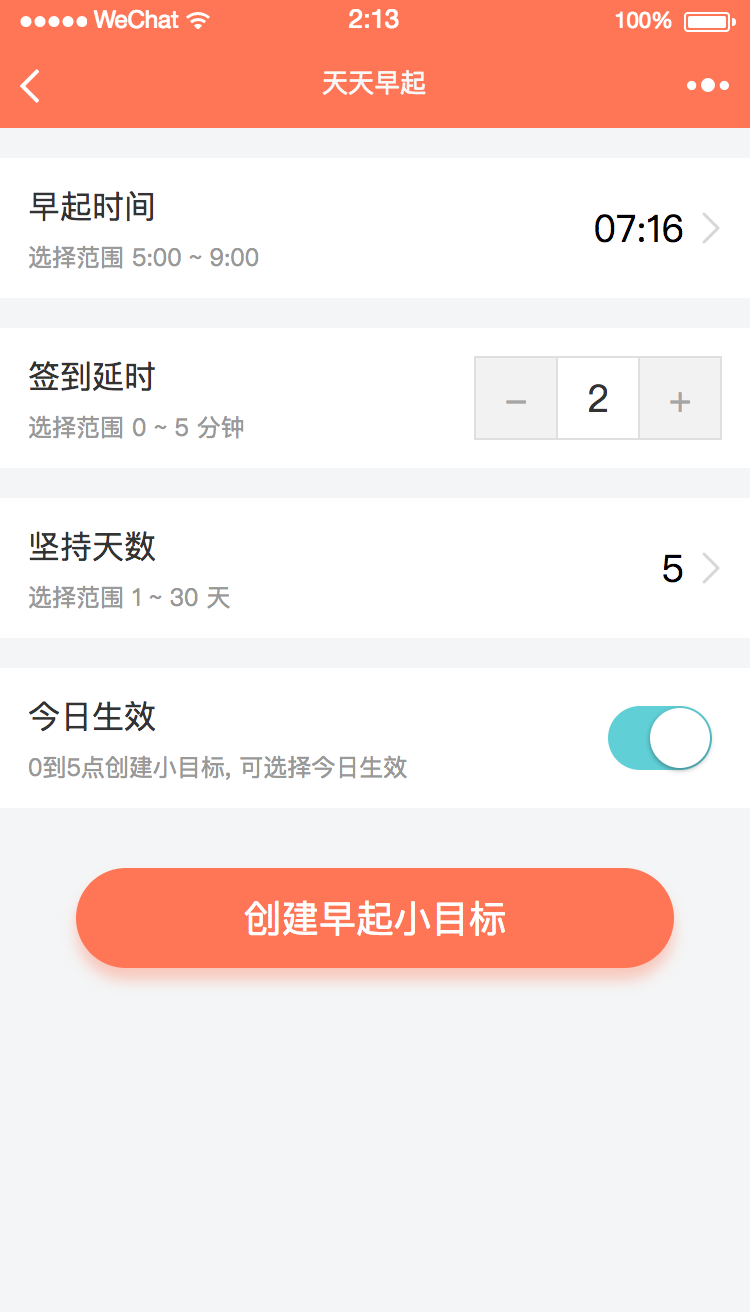
Task: Tap the 07:16 wake-up time value
Action: 638,229
